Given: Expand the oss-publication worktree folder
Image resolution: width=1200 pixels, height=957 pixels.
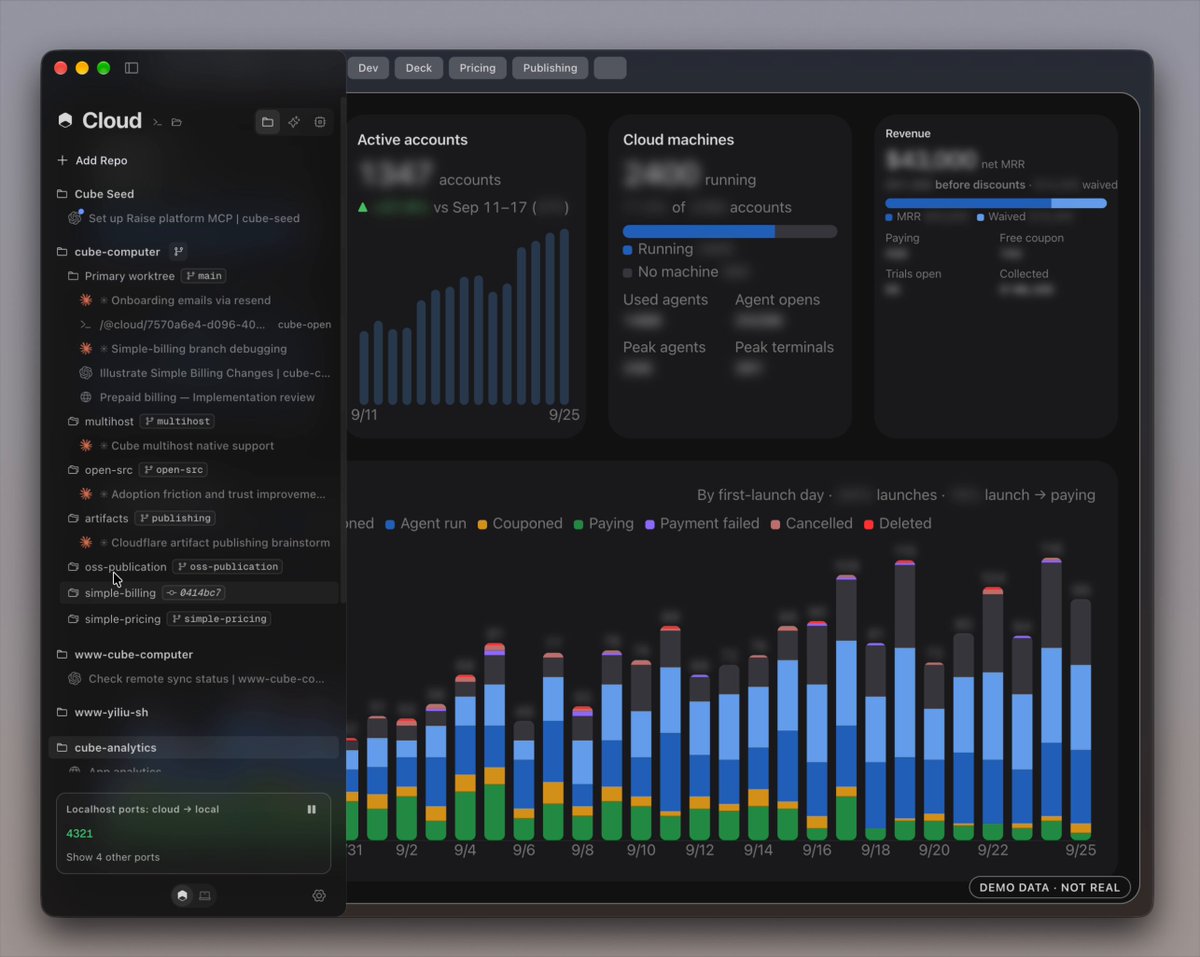Looking at the screenshot, I should tap(73, 567).
